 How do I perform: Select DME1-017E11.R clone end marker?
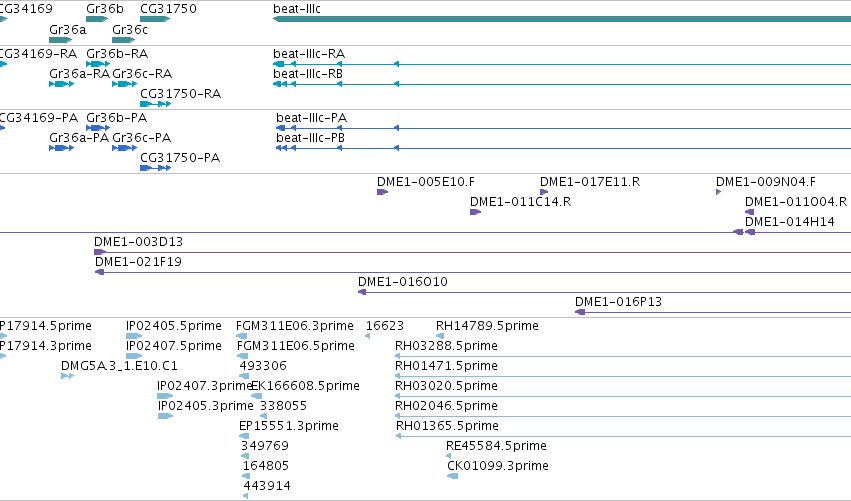pyautogui.click(x=544, y=192)
